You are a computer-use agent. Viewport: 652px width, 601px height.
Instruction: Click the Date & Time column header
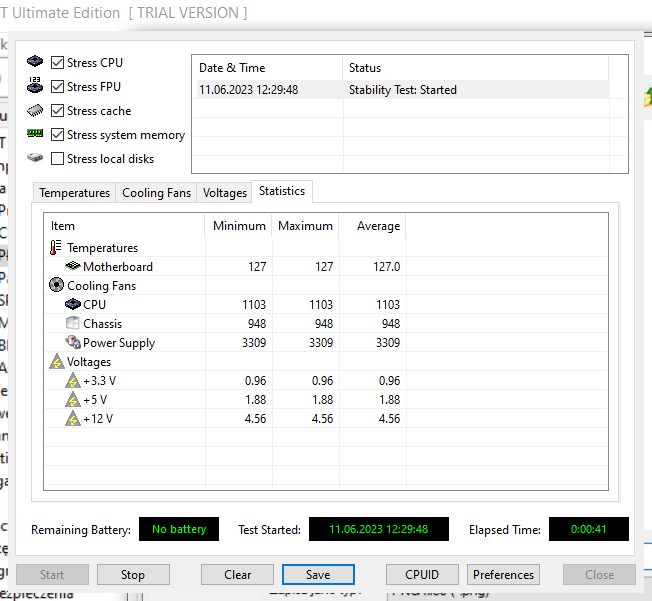pyautogui.click(x=267, y=68)
